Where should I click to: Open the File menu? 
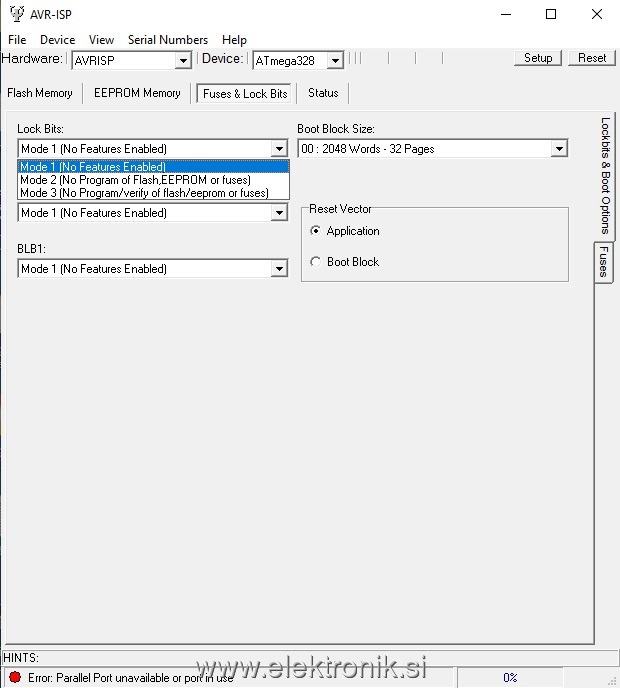pos(17,40)
